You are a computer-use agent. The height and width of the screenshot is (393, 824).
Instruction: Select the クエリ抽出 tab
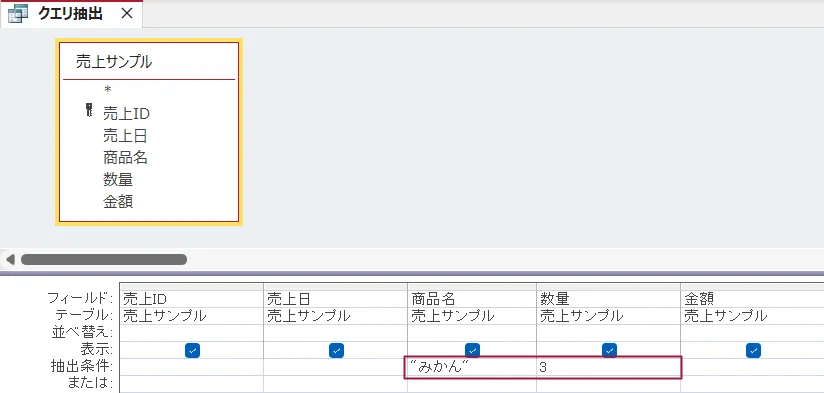[71, 14]
